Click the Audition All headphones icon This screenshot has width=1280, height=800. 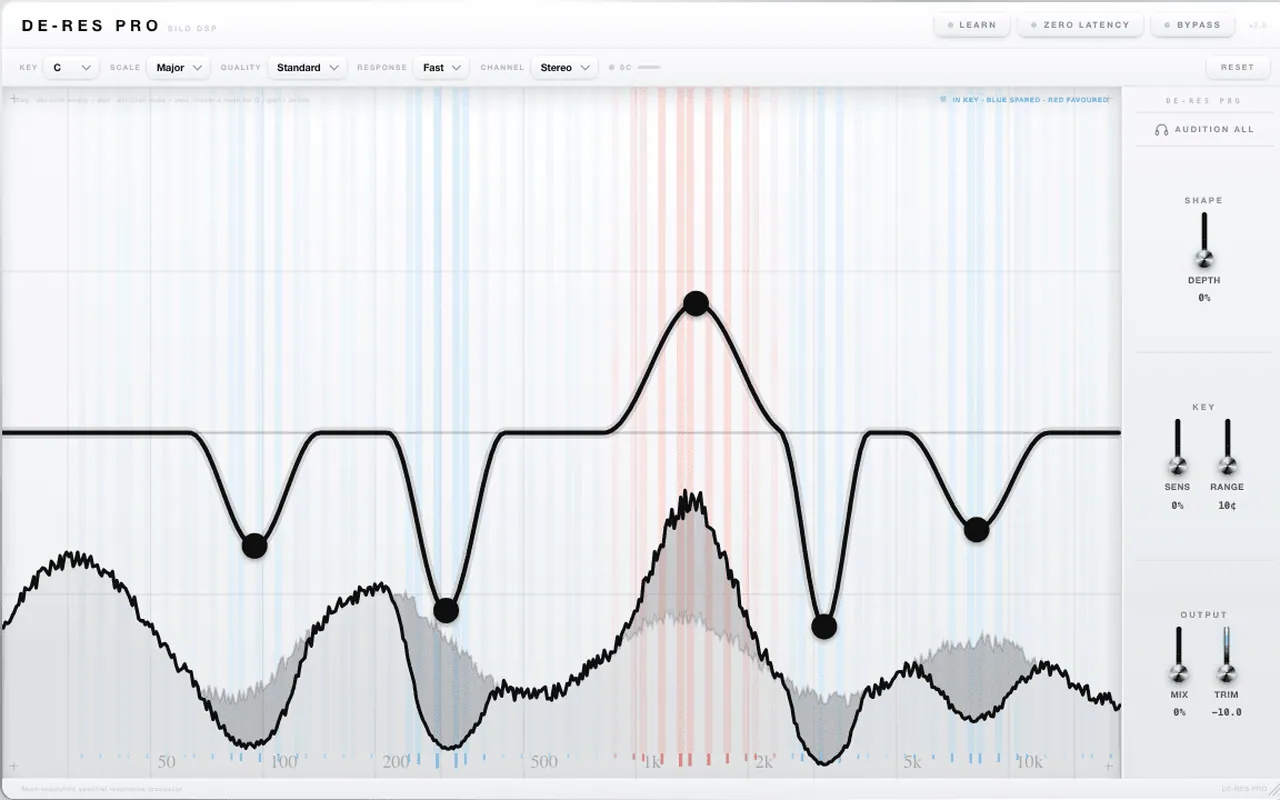click(x=1161, y=130)
